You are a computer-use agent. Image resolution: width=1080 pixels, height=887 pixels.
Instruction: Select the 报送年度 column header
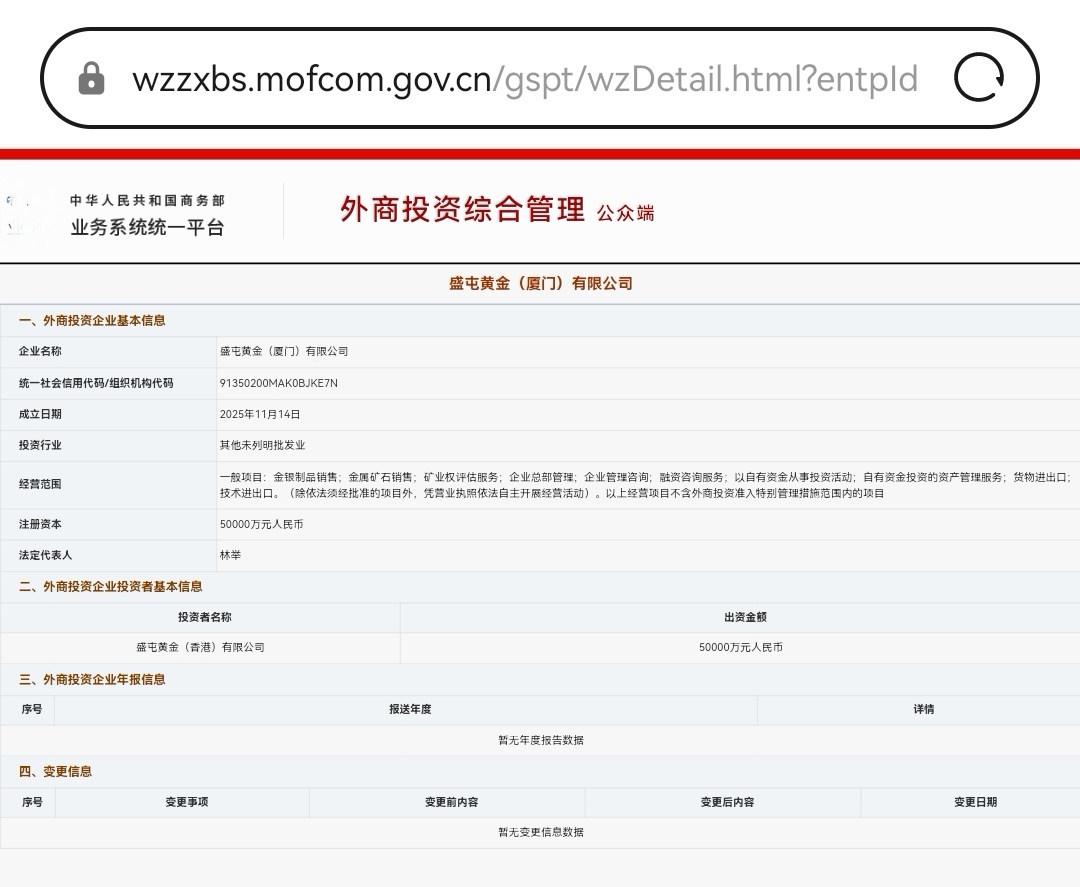pos(407,709)
